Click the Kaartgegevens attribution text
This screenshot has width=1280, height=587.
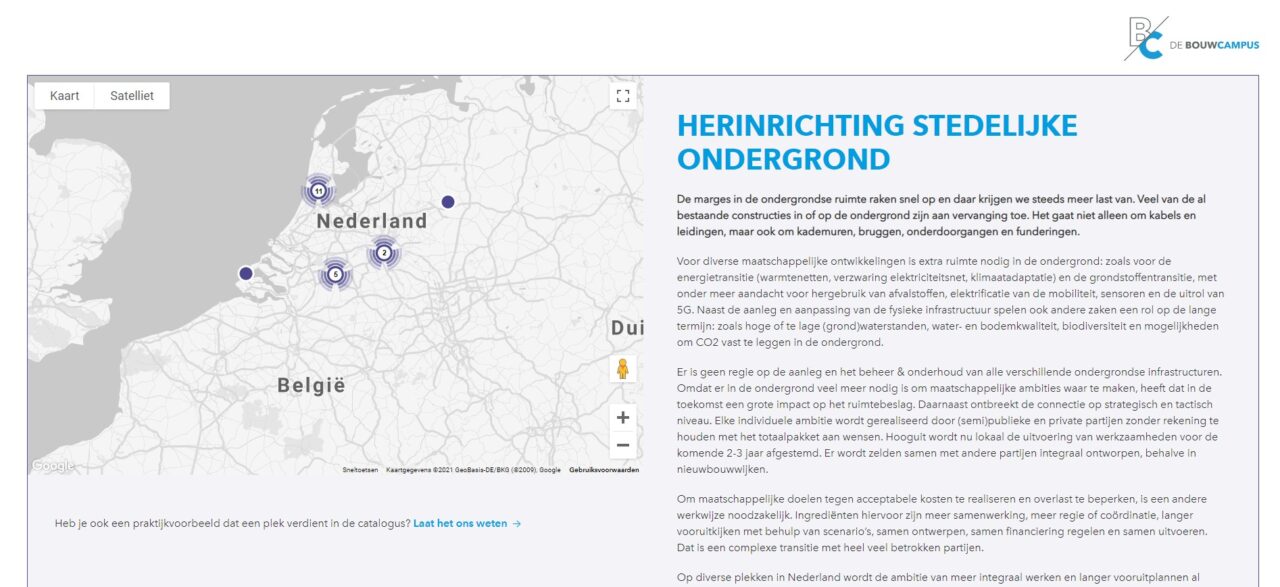coord(473,469)
